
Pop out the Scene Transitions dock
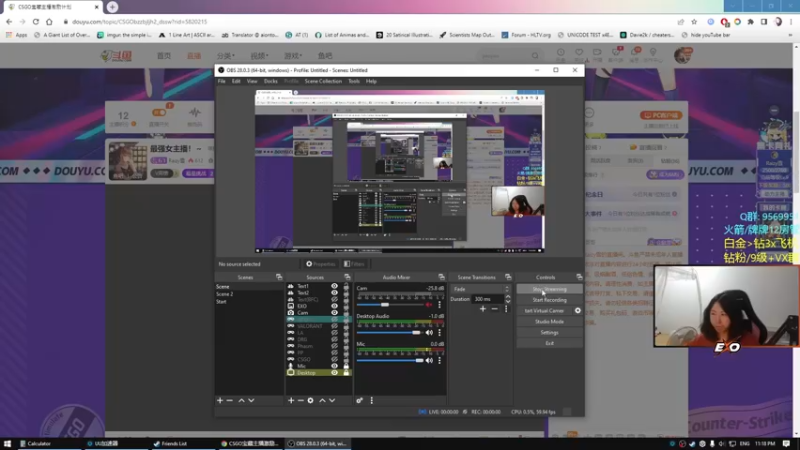click(x=508, y=277)
